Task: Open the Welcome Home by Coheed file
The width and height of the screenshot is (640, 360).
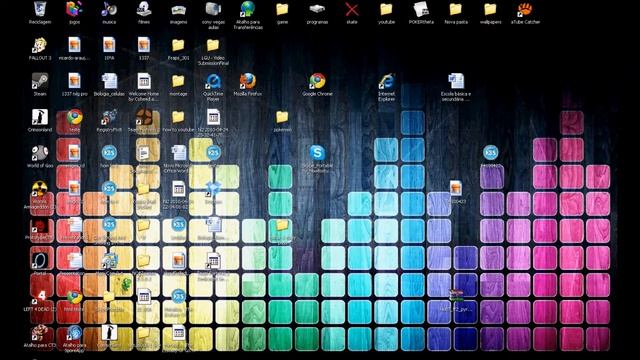Action: tap(144, 81)
